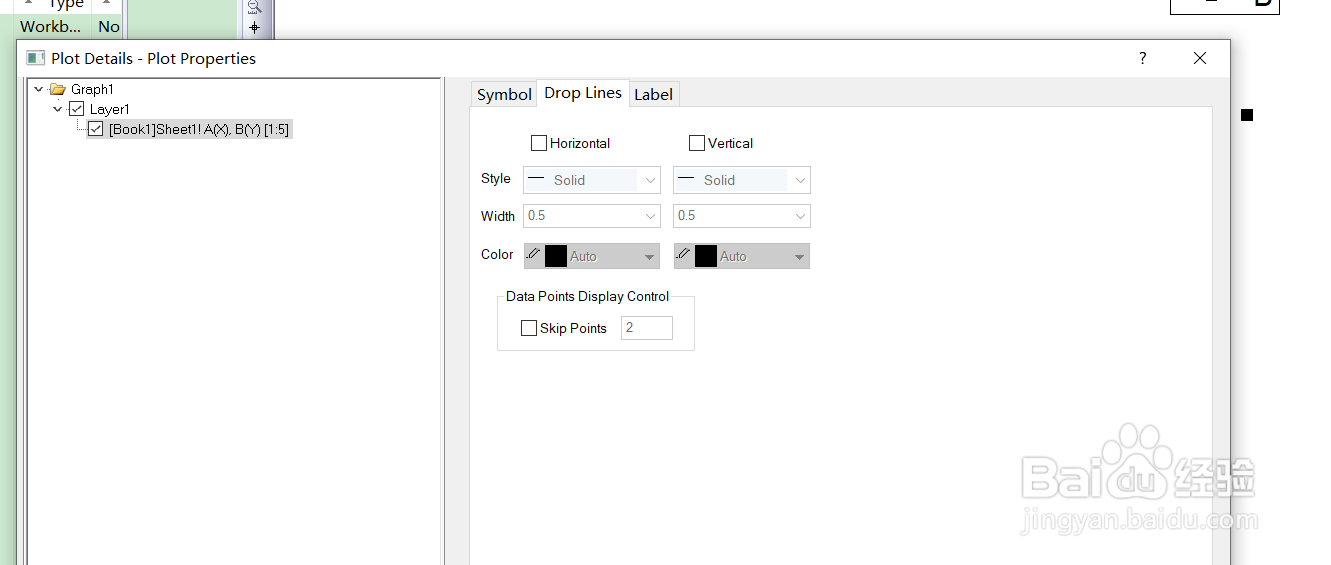1331x565 pixels.
Task: Open Horizontal Color dropdown arrow
Action: click(650, 257)
